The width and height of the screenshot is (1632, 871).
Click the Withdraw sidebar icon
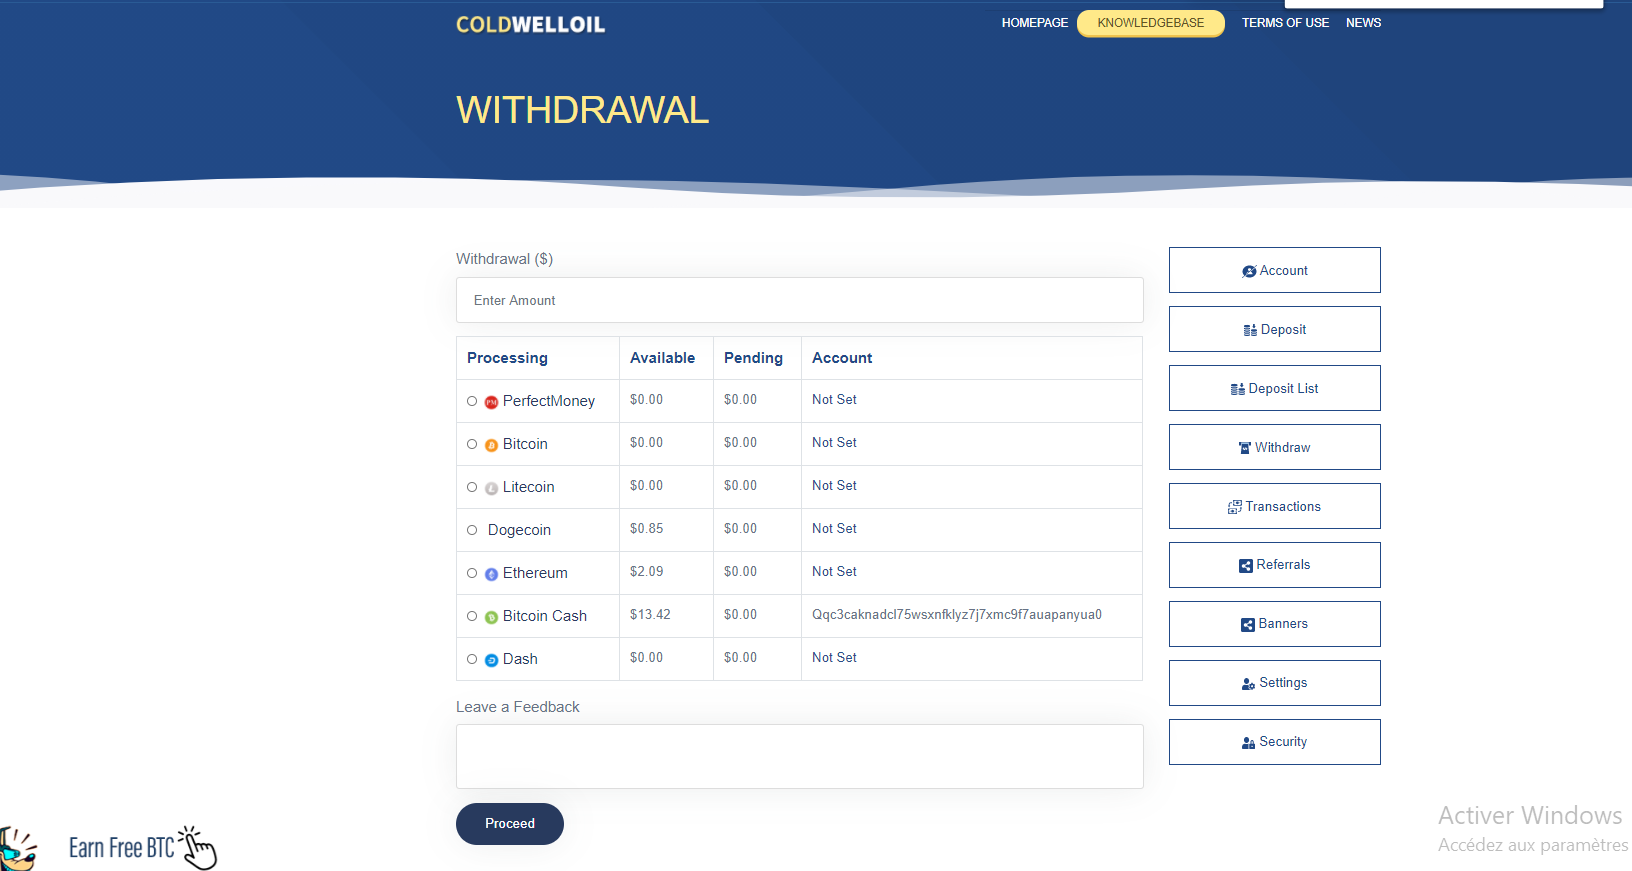(x=1245, y=448)
